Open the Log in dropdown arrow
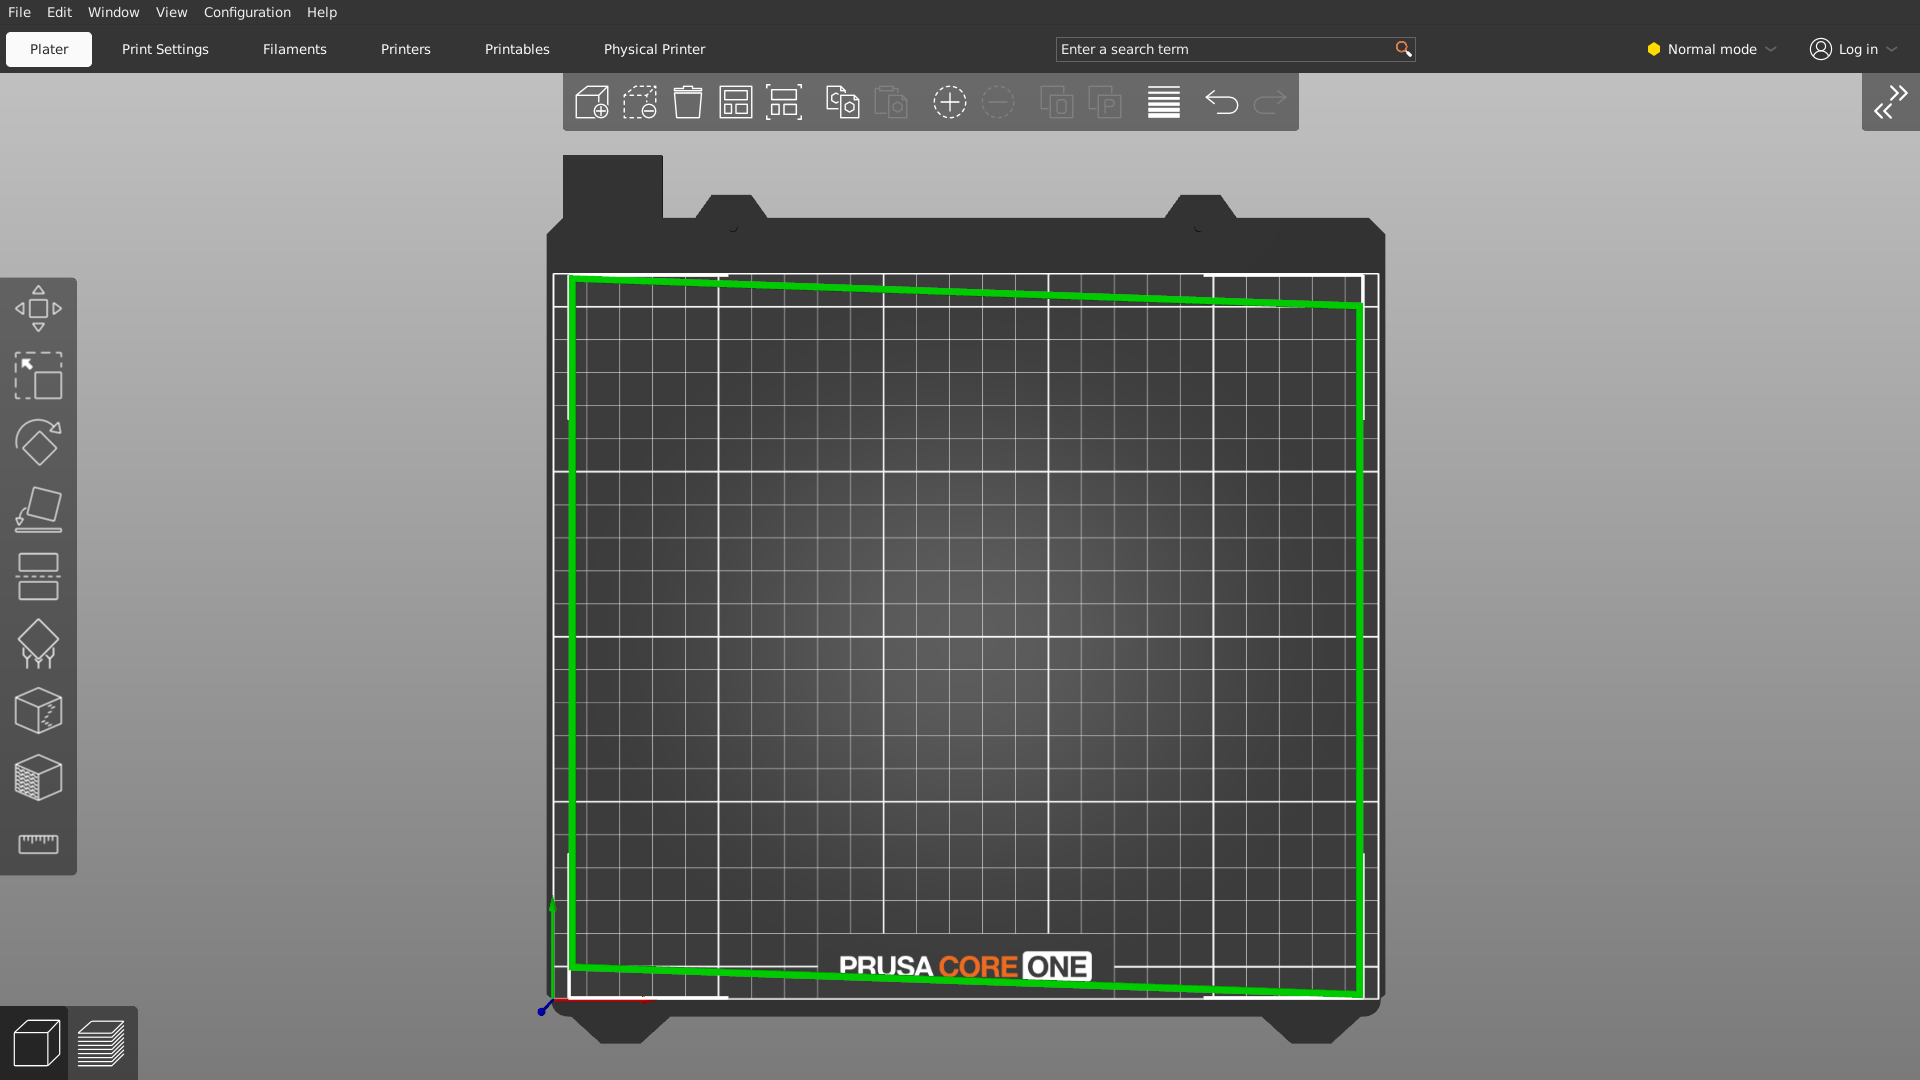This screenshot has width=1920, height=1080. point(1891,49)
